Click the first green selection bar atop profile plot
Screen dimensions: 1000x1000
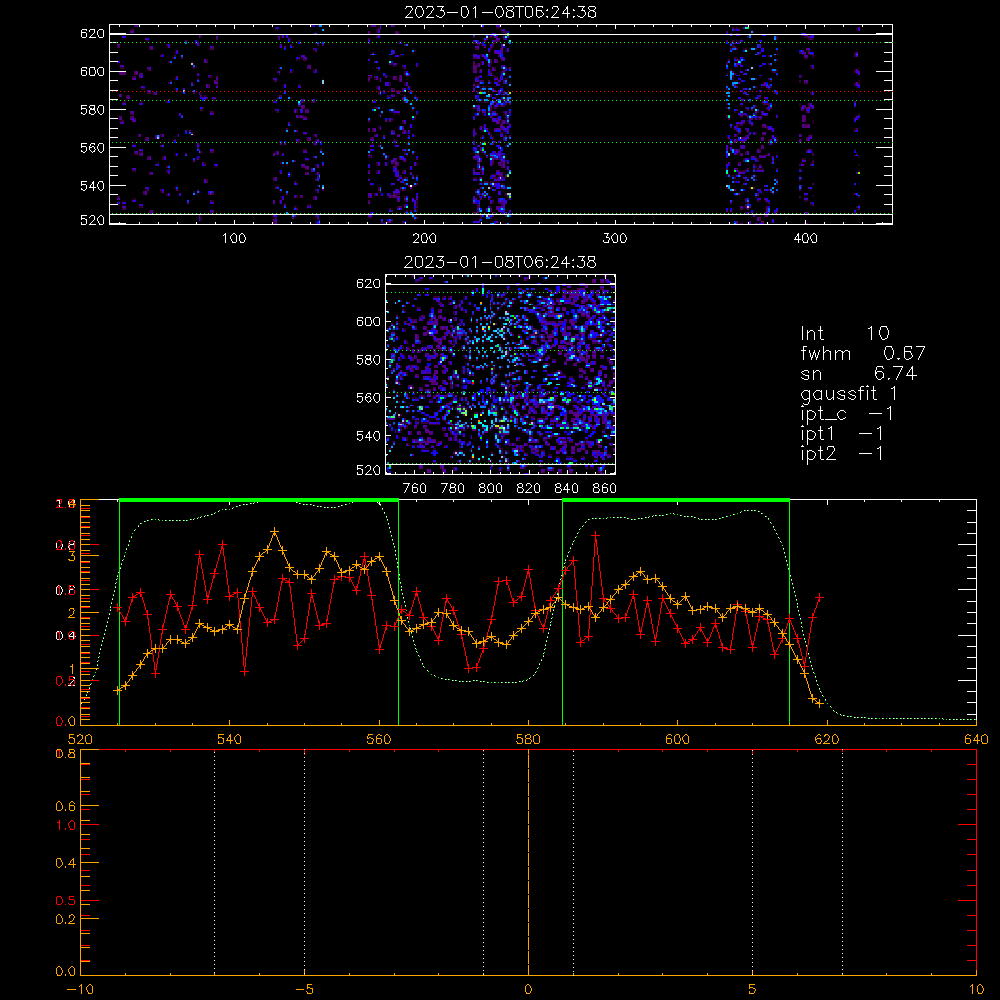click(259, 501)
